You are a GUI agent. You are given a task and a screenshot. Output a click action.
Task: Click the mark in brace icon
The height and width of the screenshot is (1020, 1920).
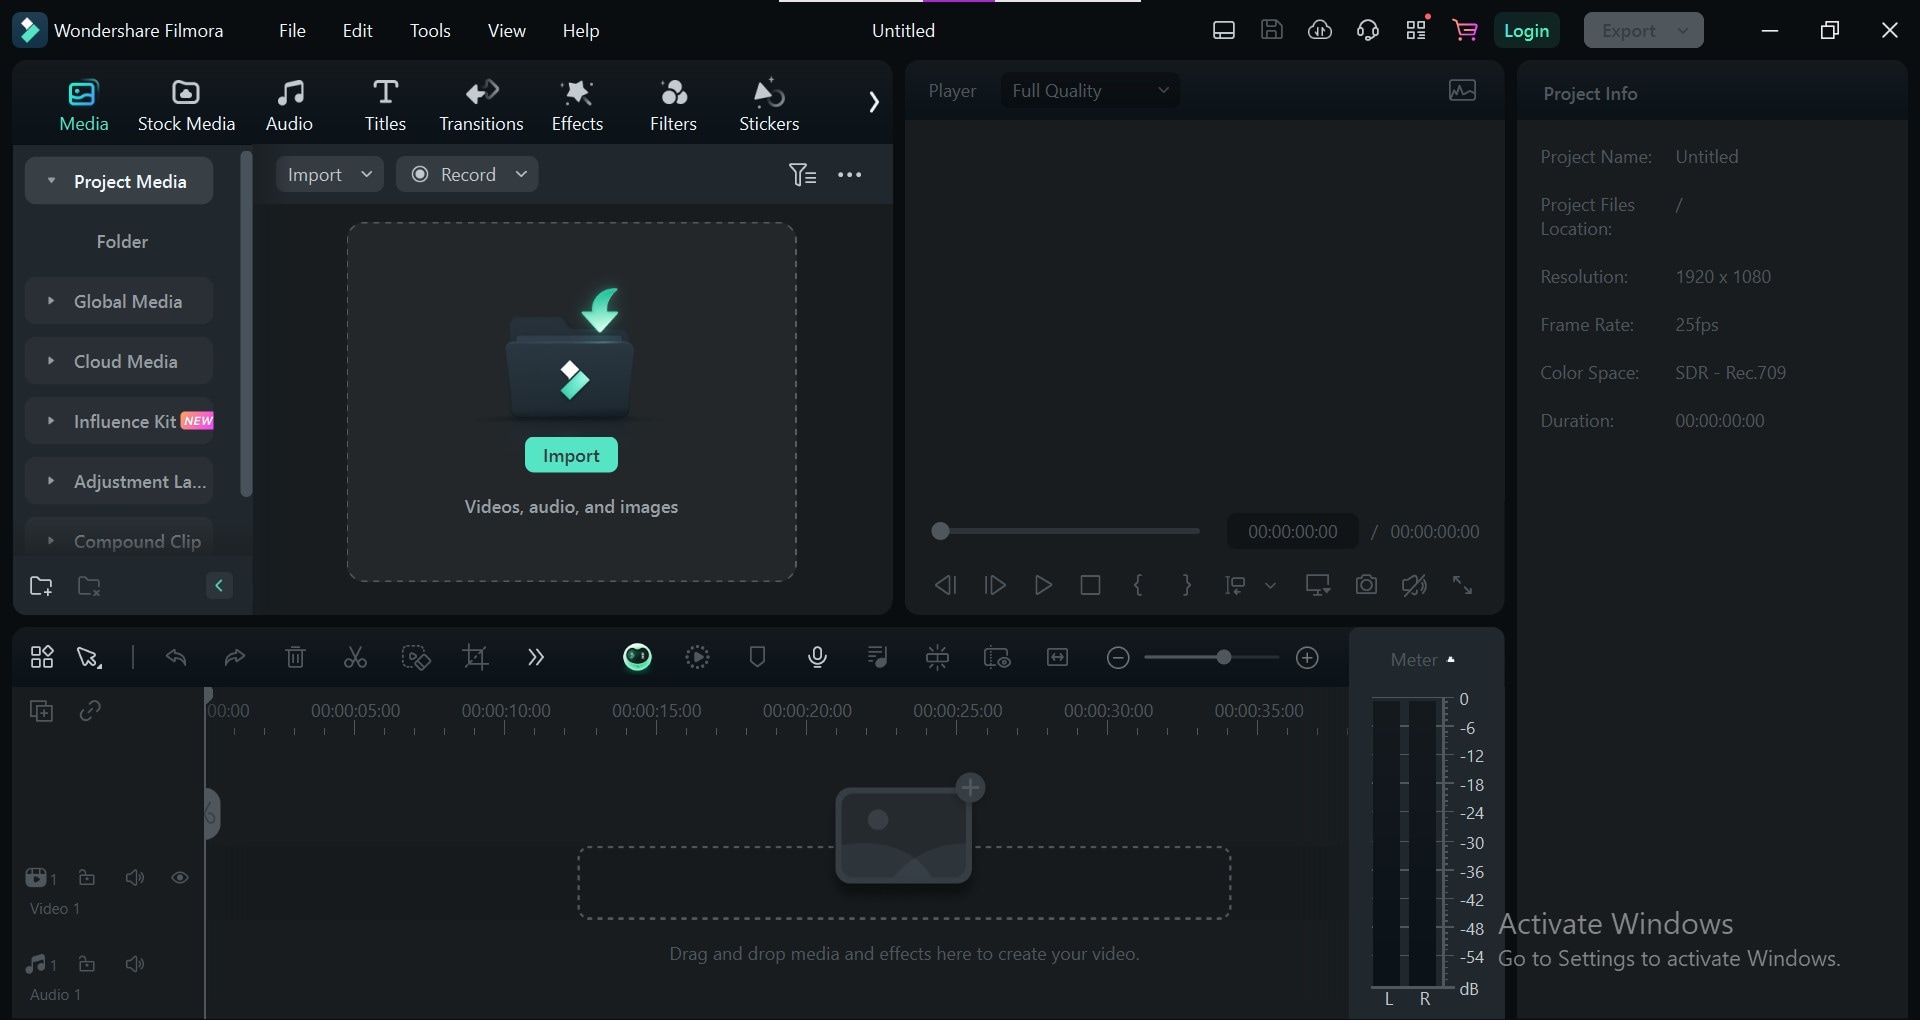point(1138,585)
